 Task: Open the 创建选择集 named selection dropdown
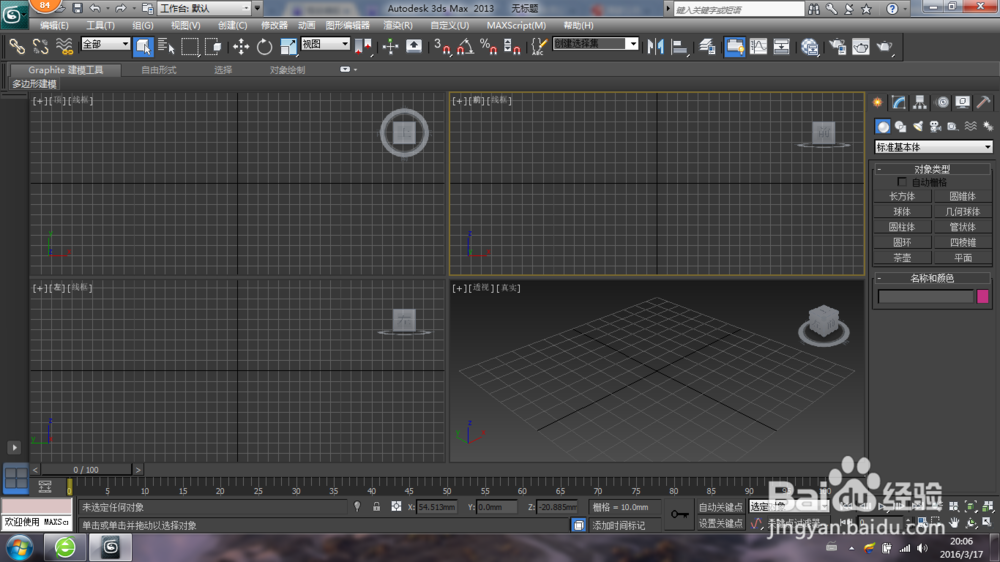596,43
